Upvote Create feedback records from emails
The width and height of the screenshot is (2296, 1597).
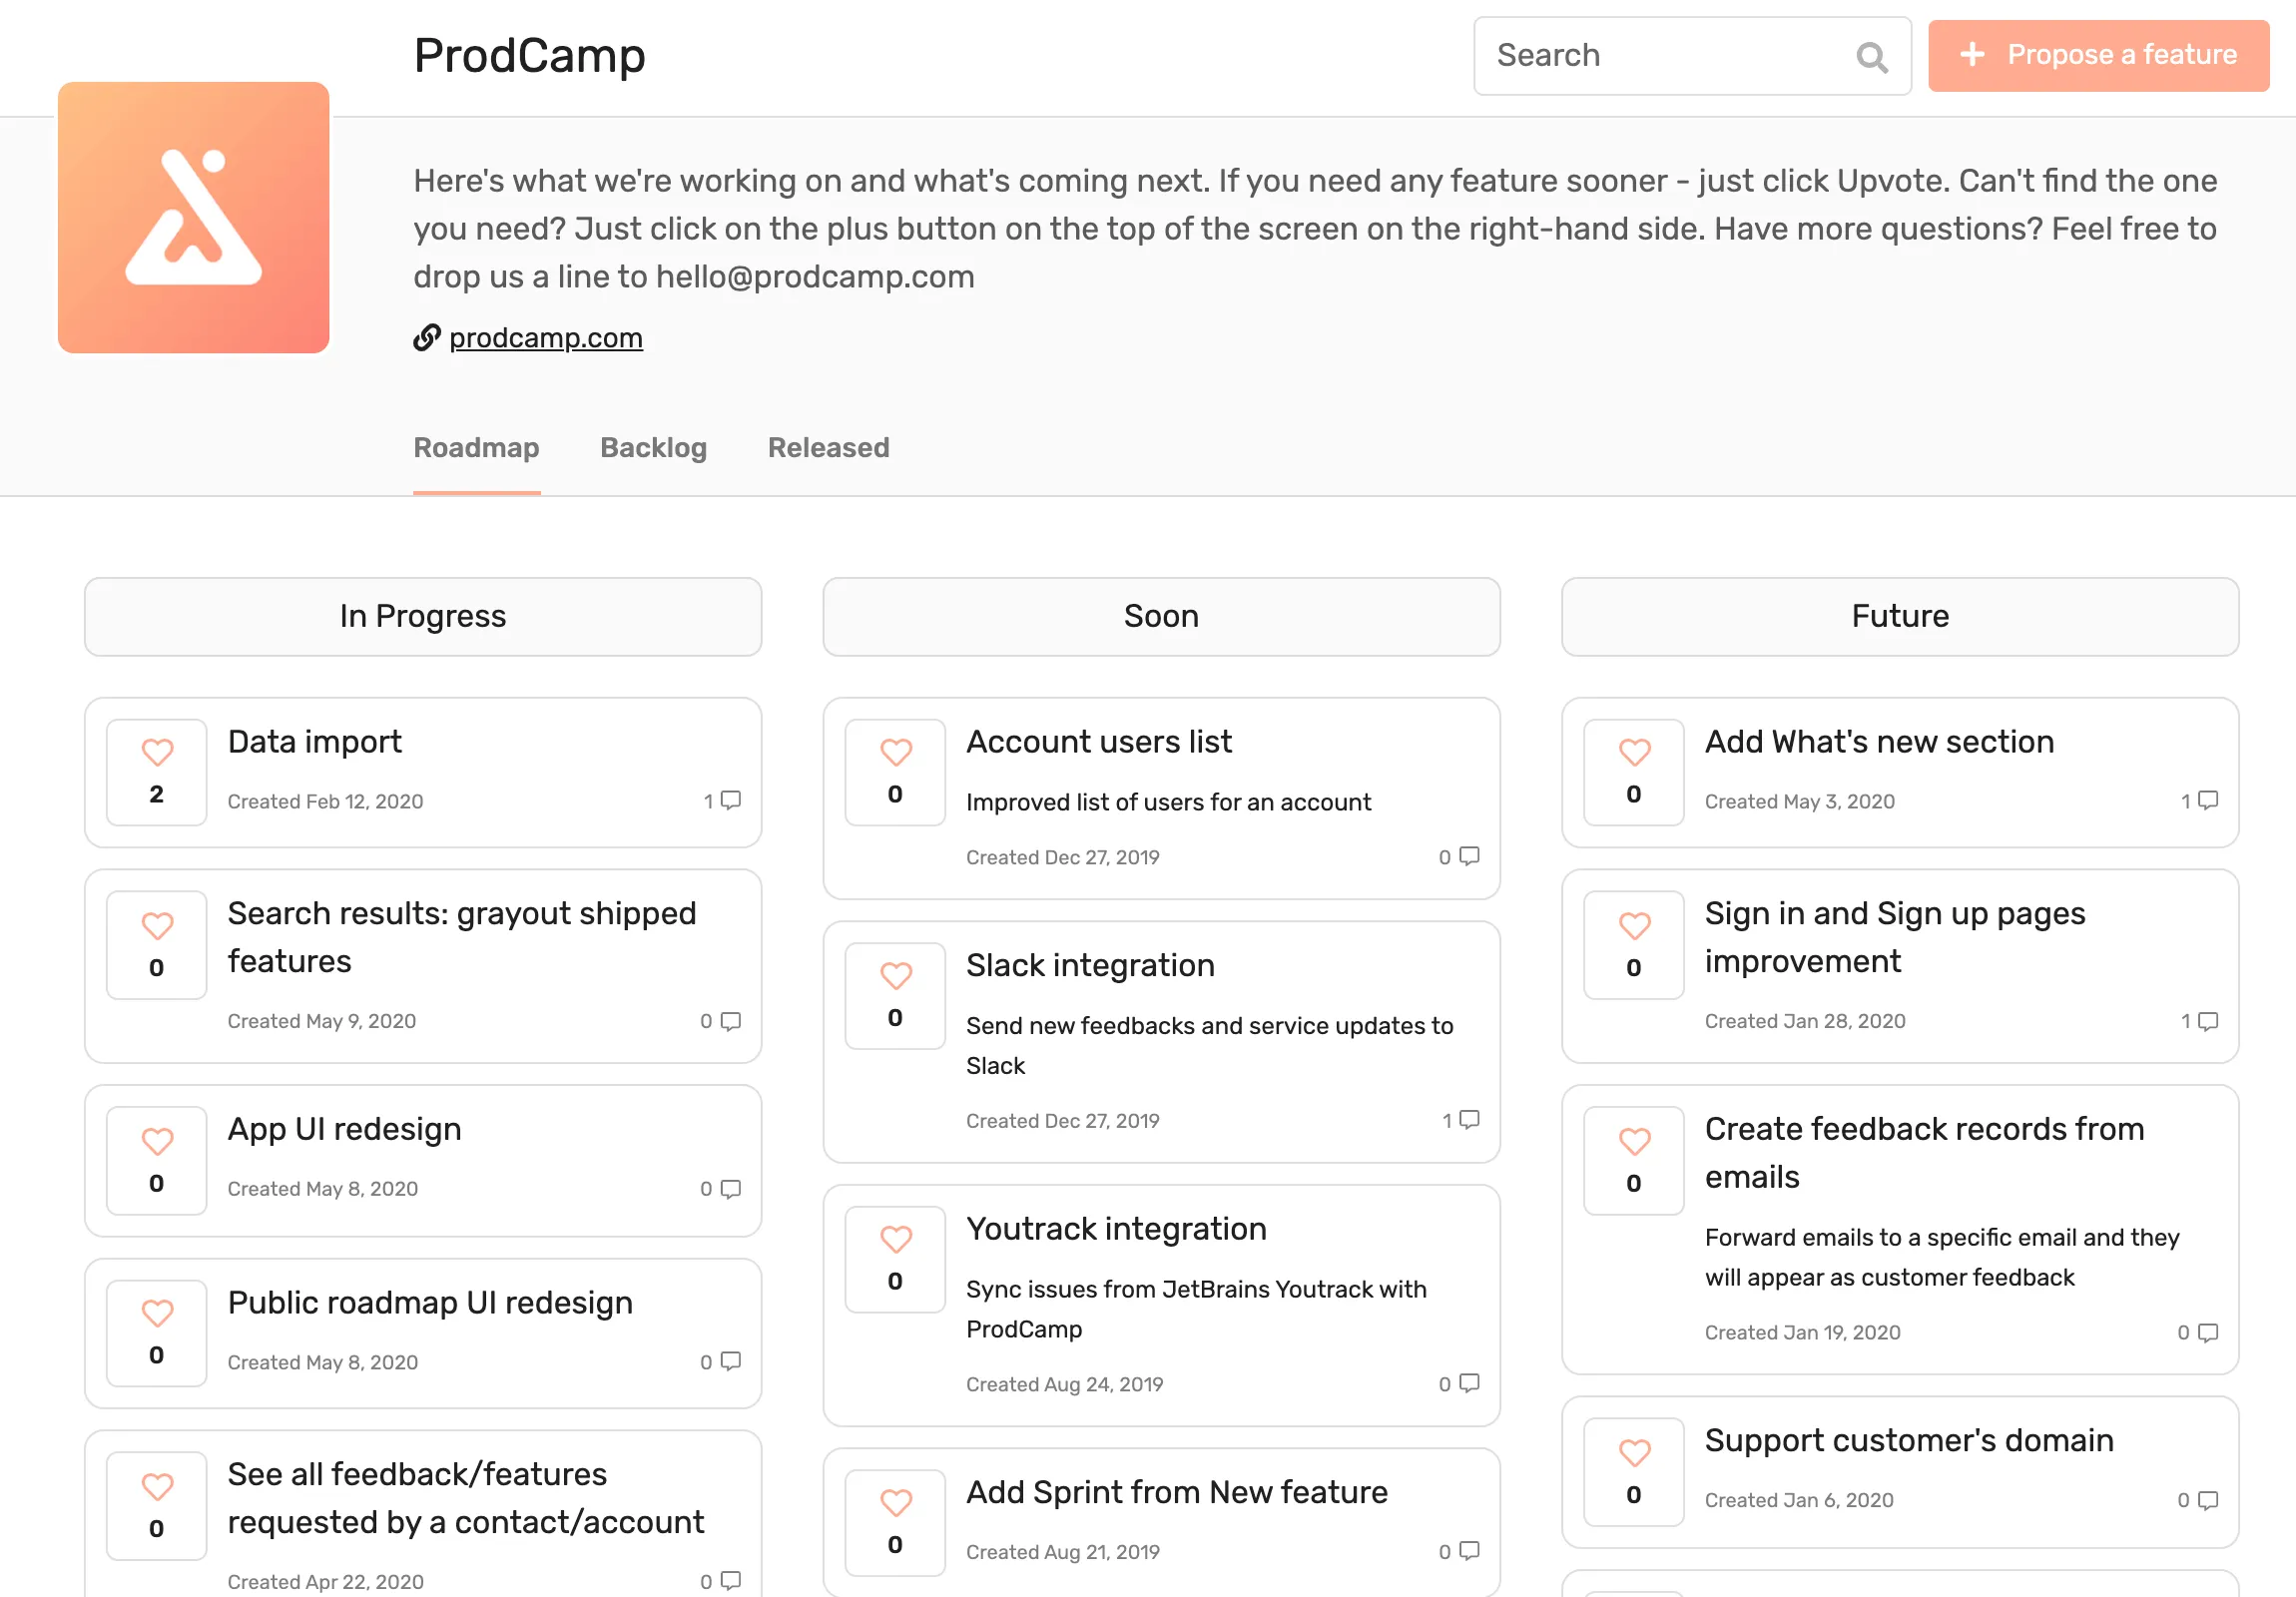(1633, 1141)
